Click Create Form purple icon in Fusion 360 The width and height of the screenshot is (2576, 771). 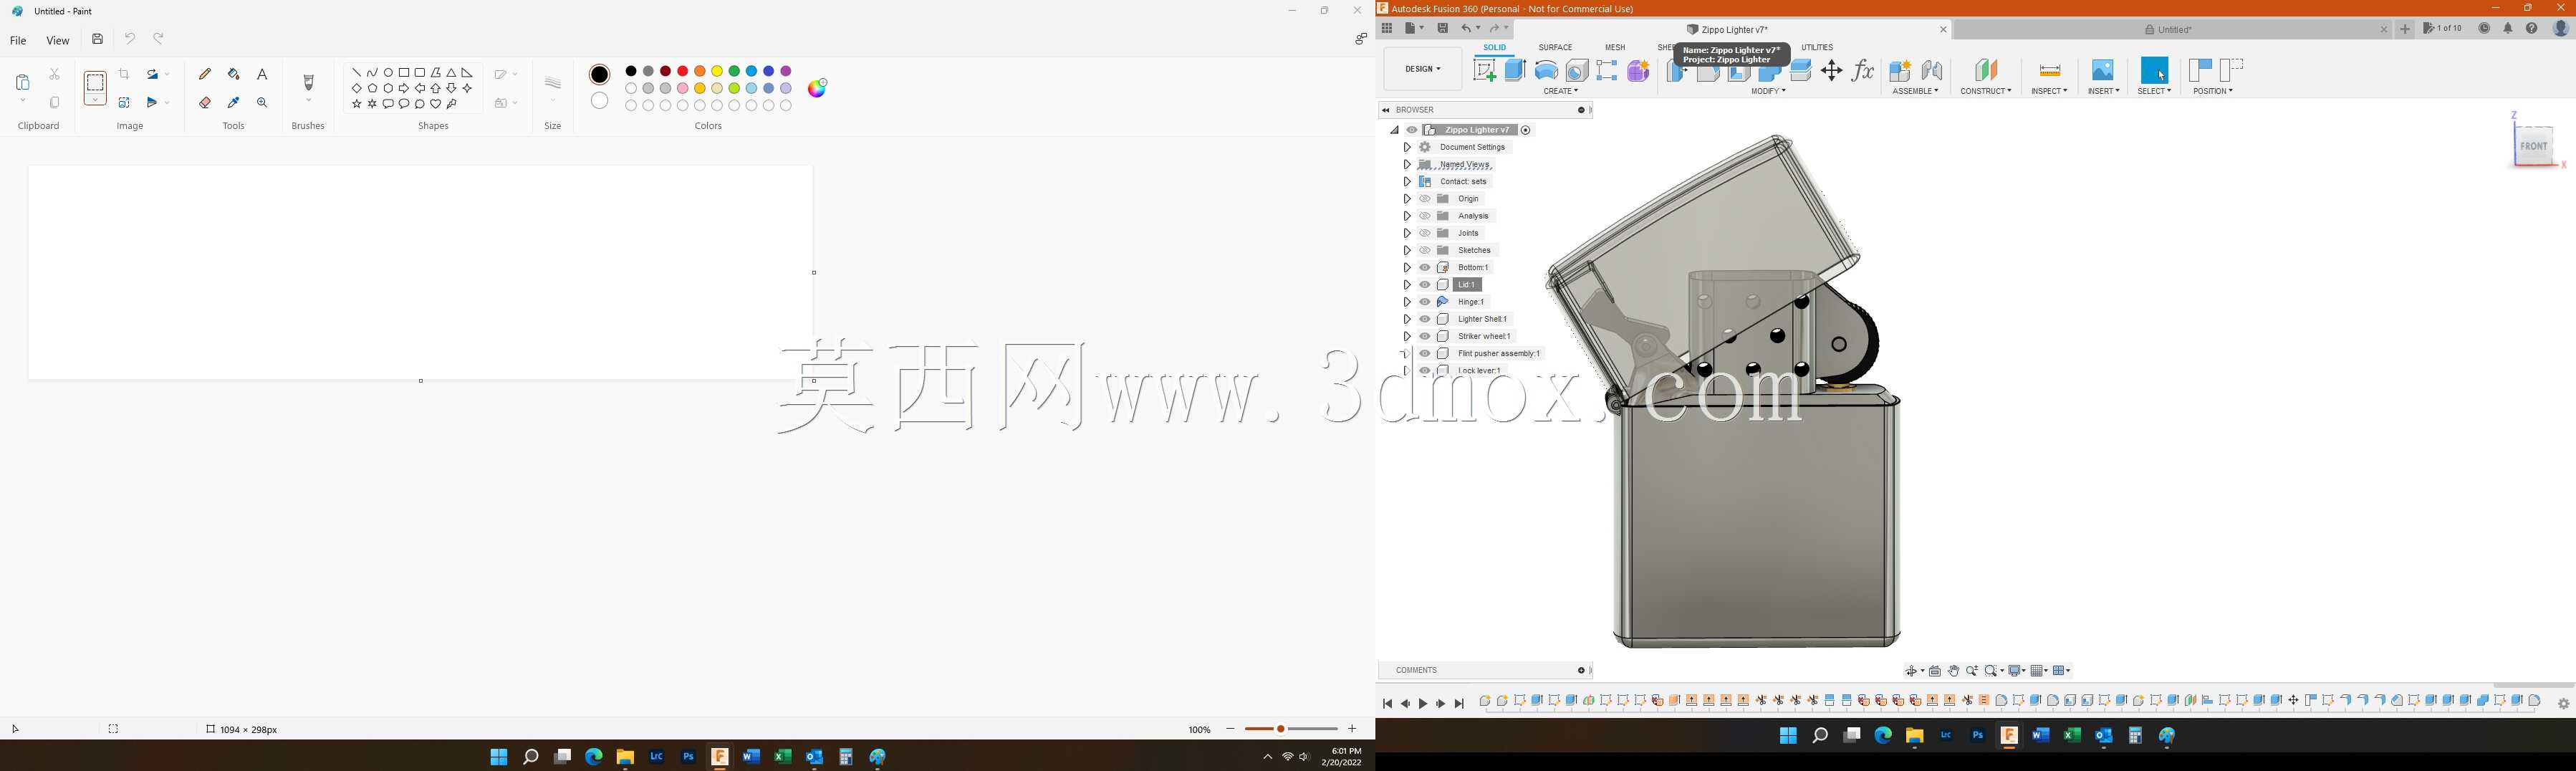1639,70
